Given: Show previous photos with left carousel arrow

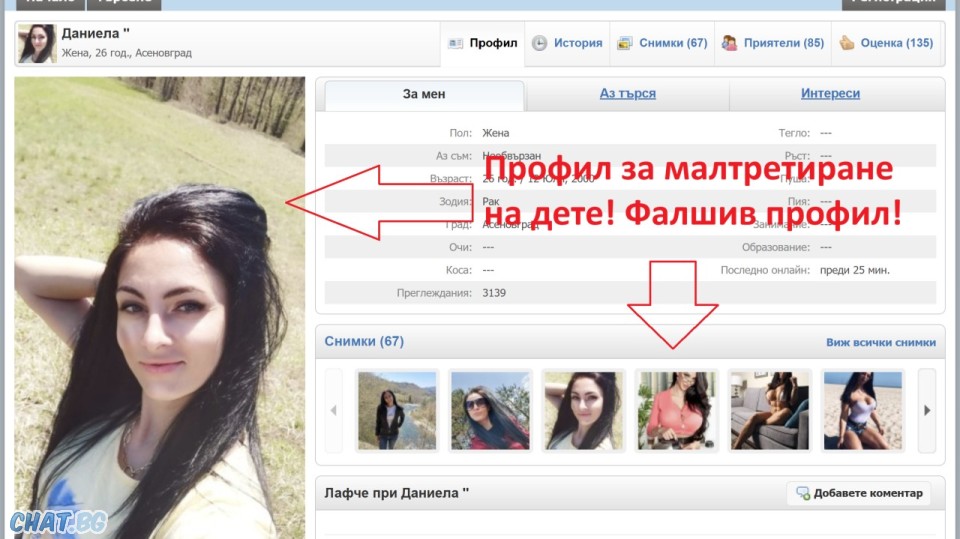Looking at the screenshot, I should coord(334,410).
